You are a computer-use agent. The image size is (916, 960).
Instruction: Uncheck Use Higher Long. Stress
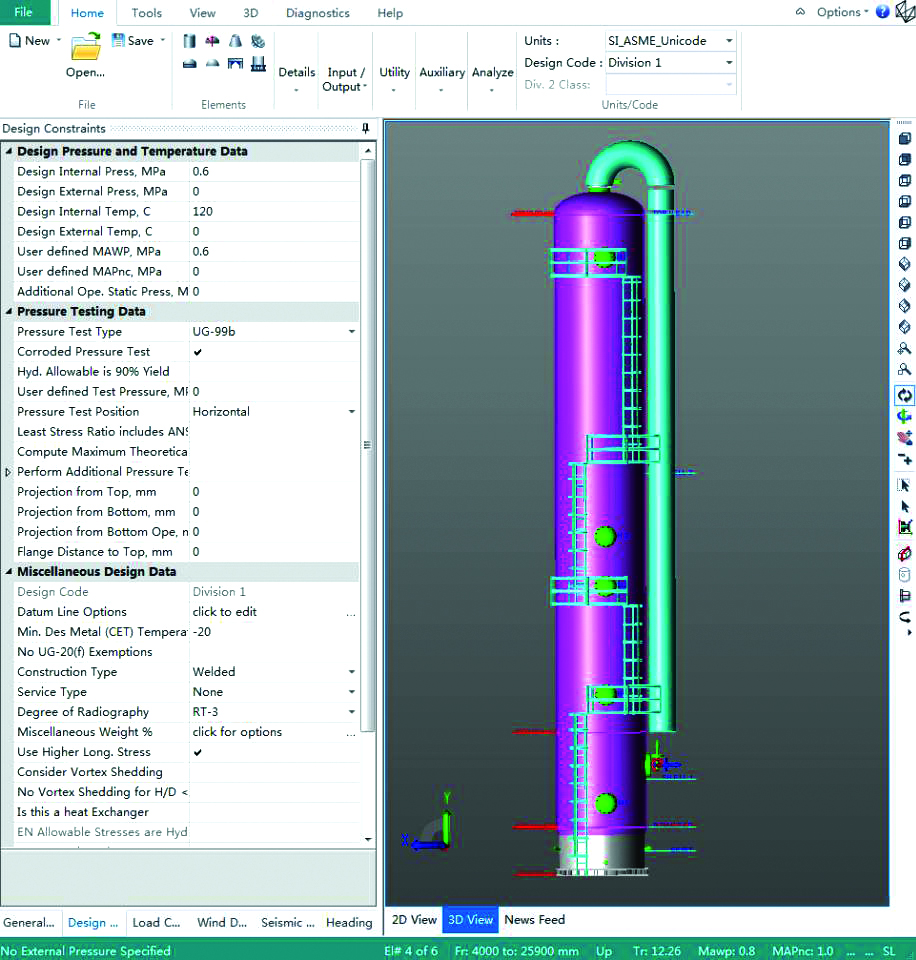(x=198, y=752)
